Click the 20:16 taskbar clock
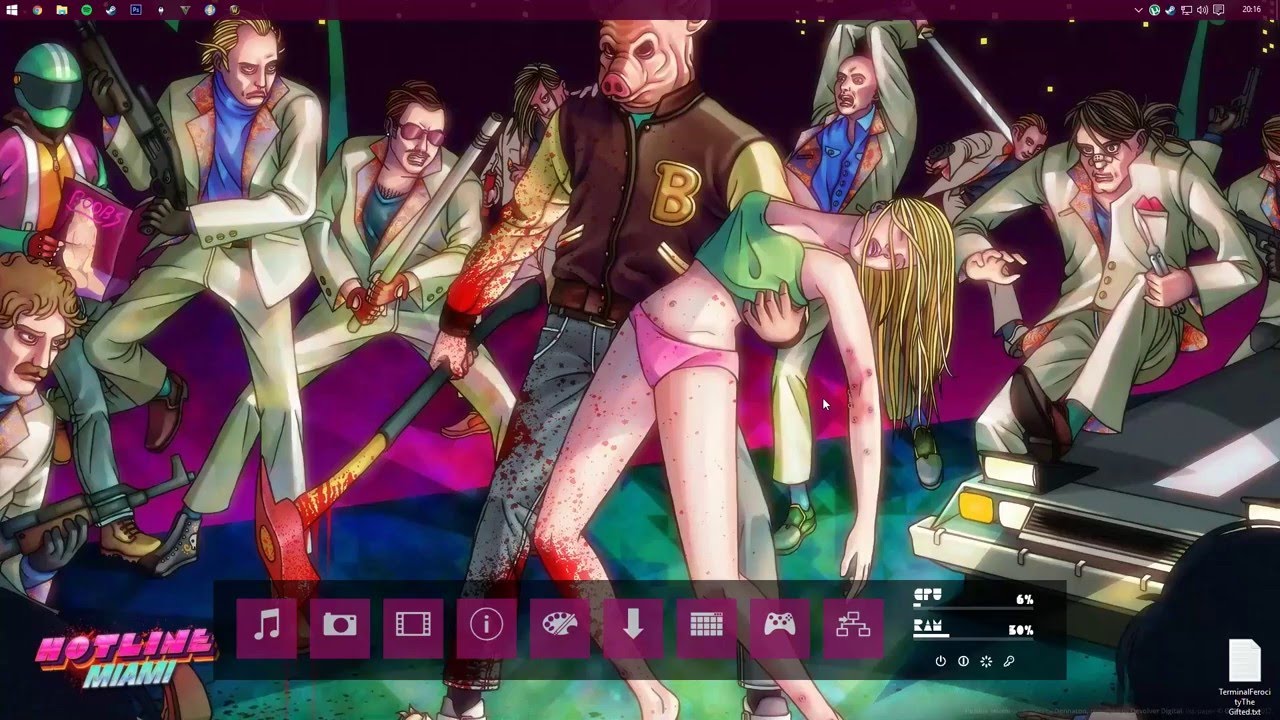 click(x=1251, y=9)
